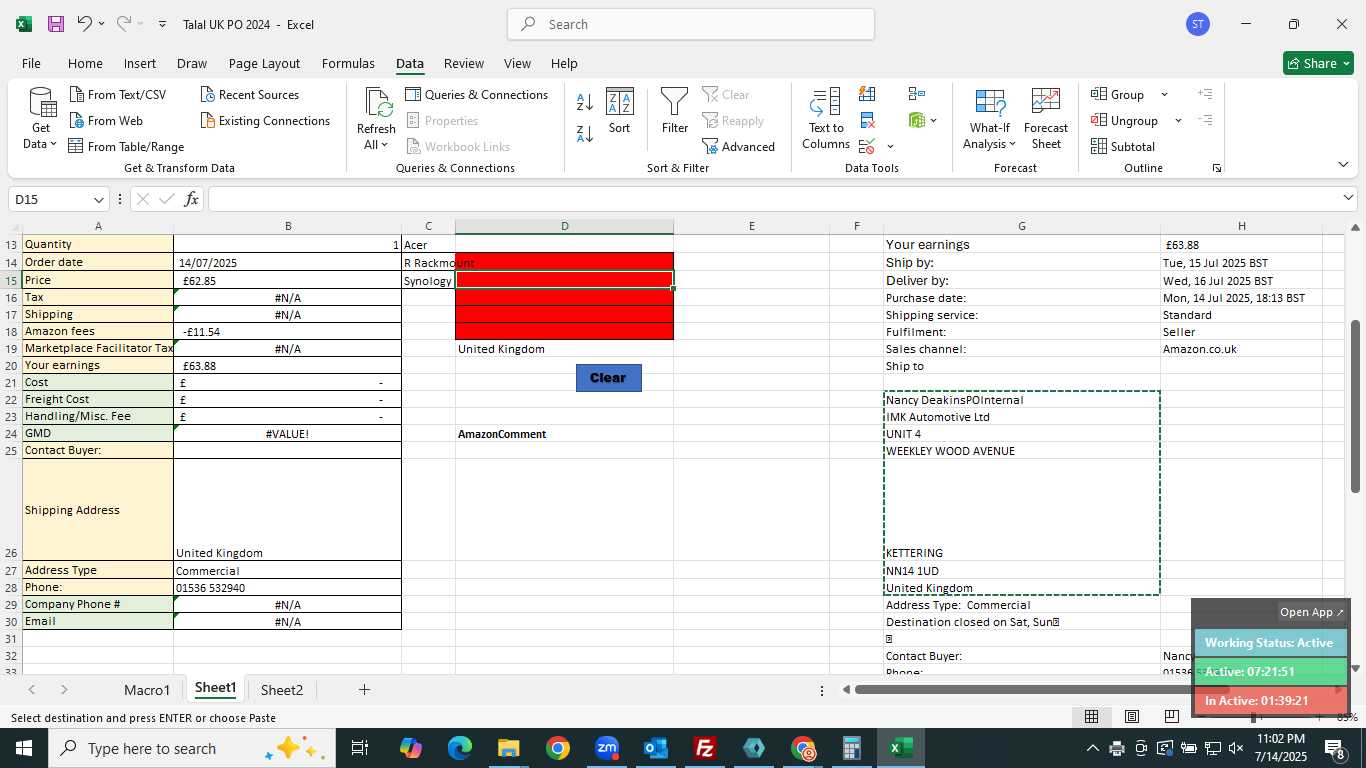Click the blue Clear button in sheet
1366x768 pixels.
click(608, 378)
